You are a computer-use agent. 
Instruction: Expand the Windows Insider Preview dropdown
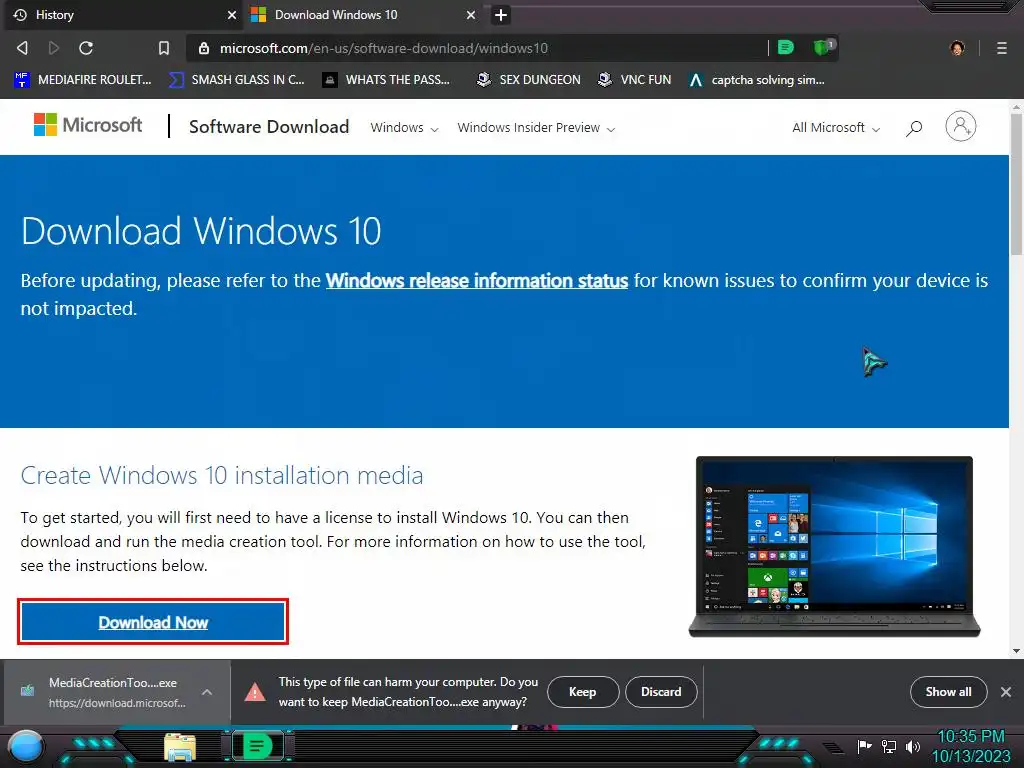(536, 127)
